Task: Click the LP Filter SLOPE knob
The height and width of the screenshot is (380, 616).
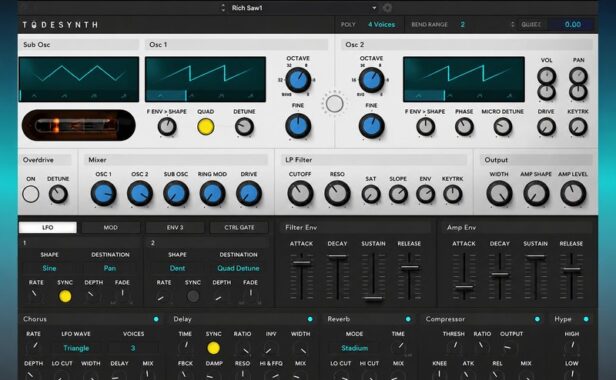Action: (398, 194)
